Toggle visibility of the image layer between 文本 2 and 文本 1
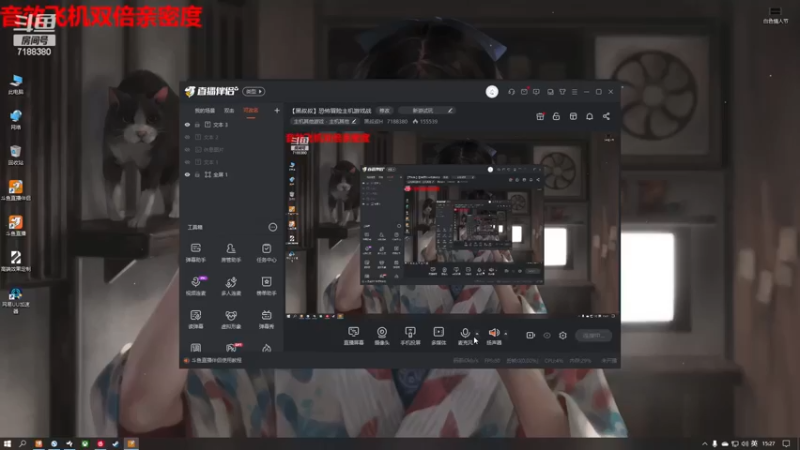This screenshot has width=800, height=450. coord(187,149)
